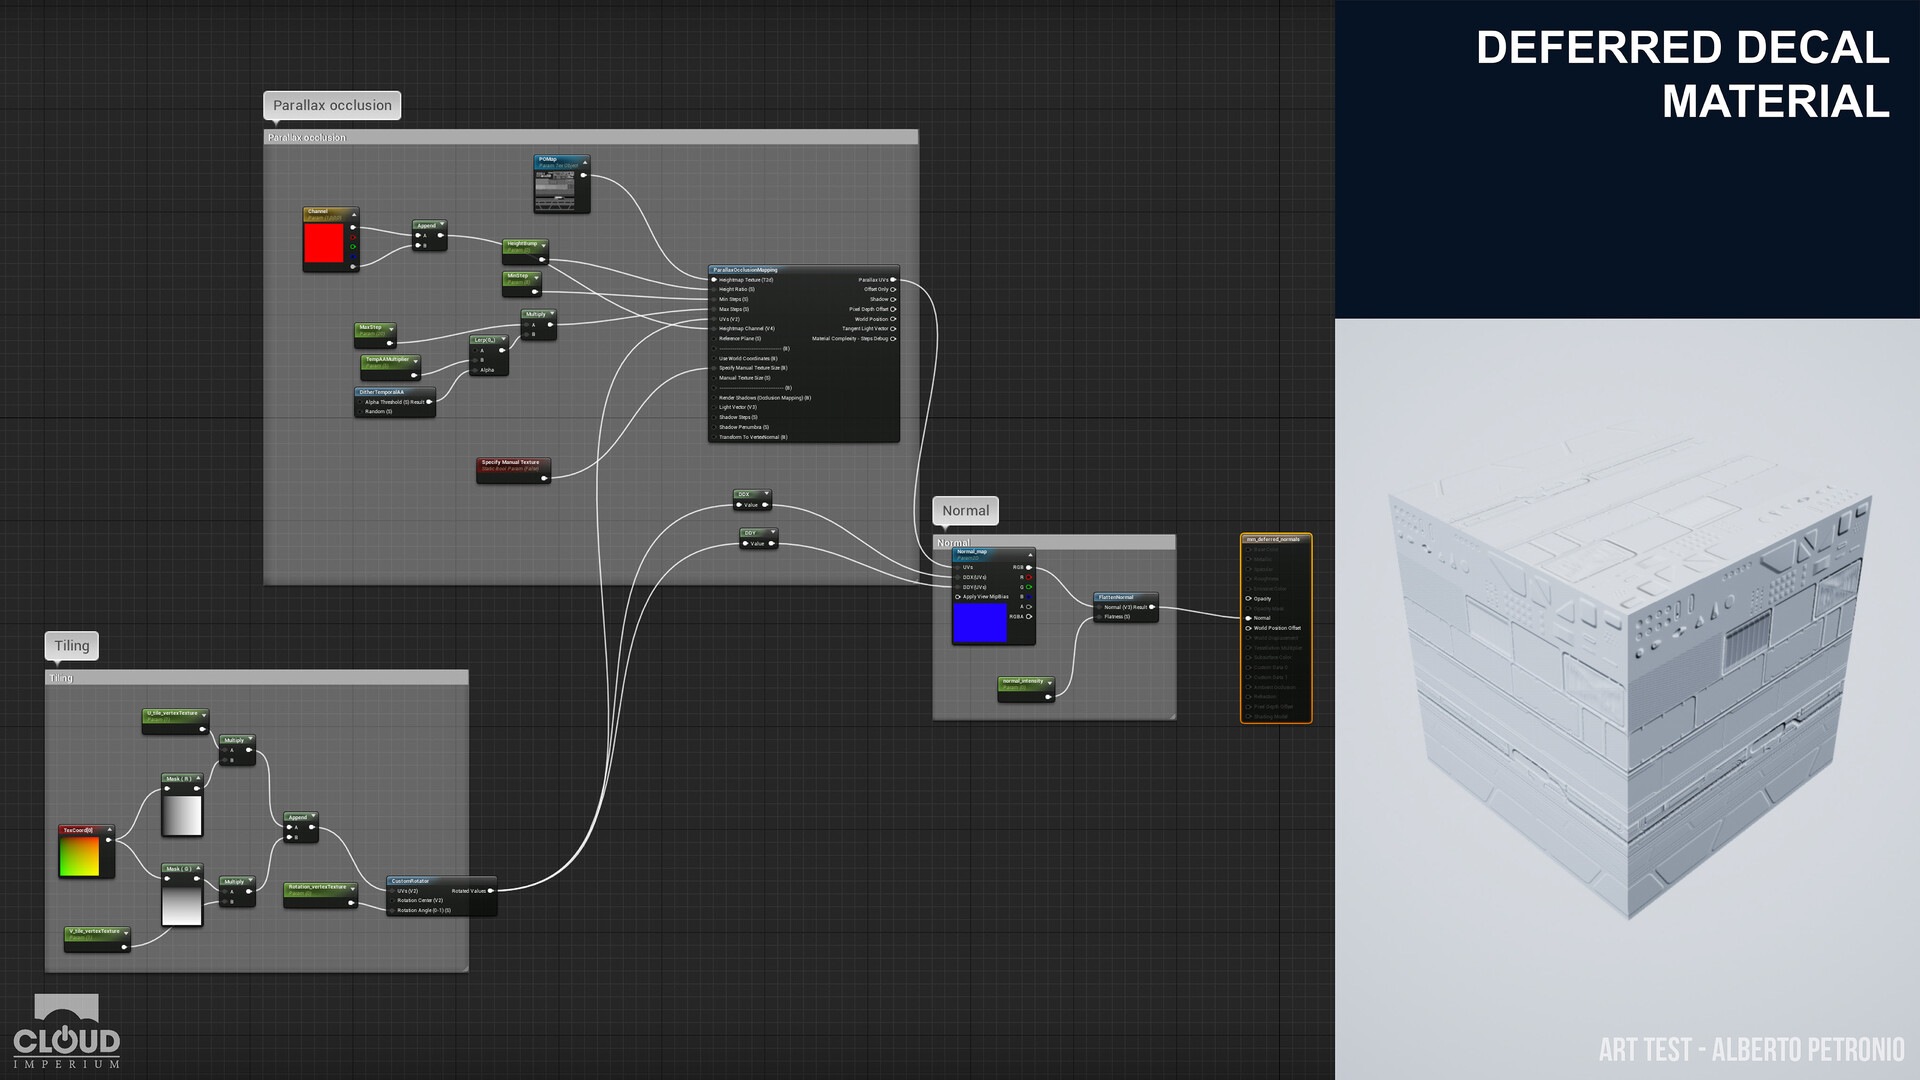Screen dimensions: 1920x1080
Task: Click the green G output pin of Normal_map
Action: (1029, 587)
